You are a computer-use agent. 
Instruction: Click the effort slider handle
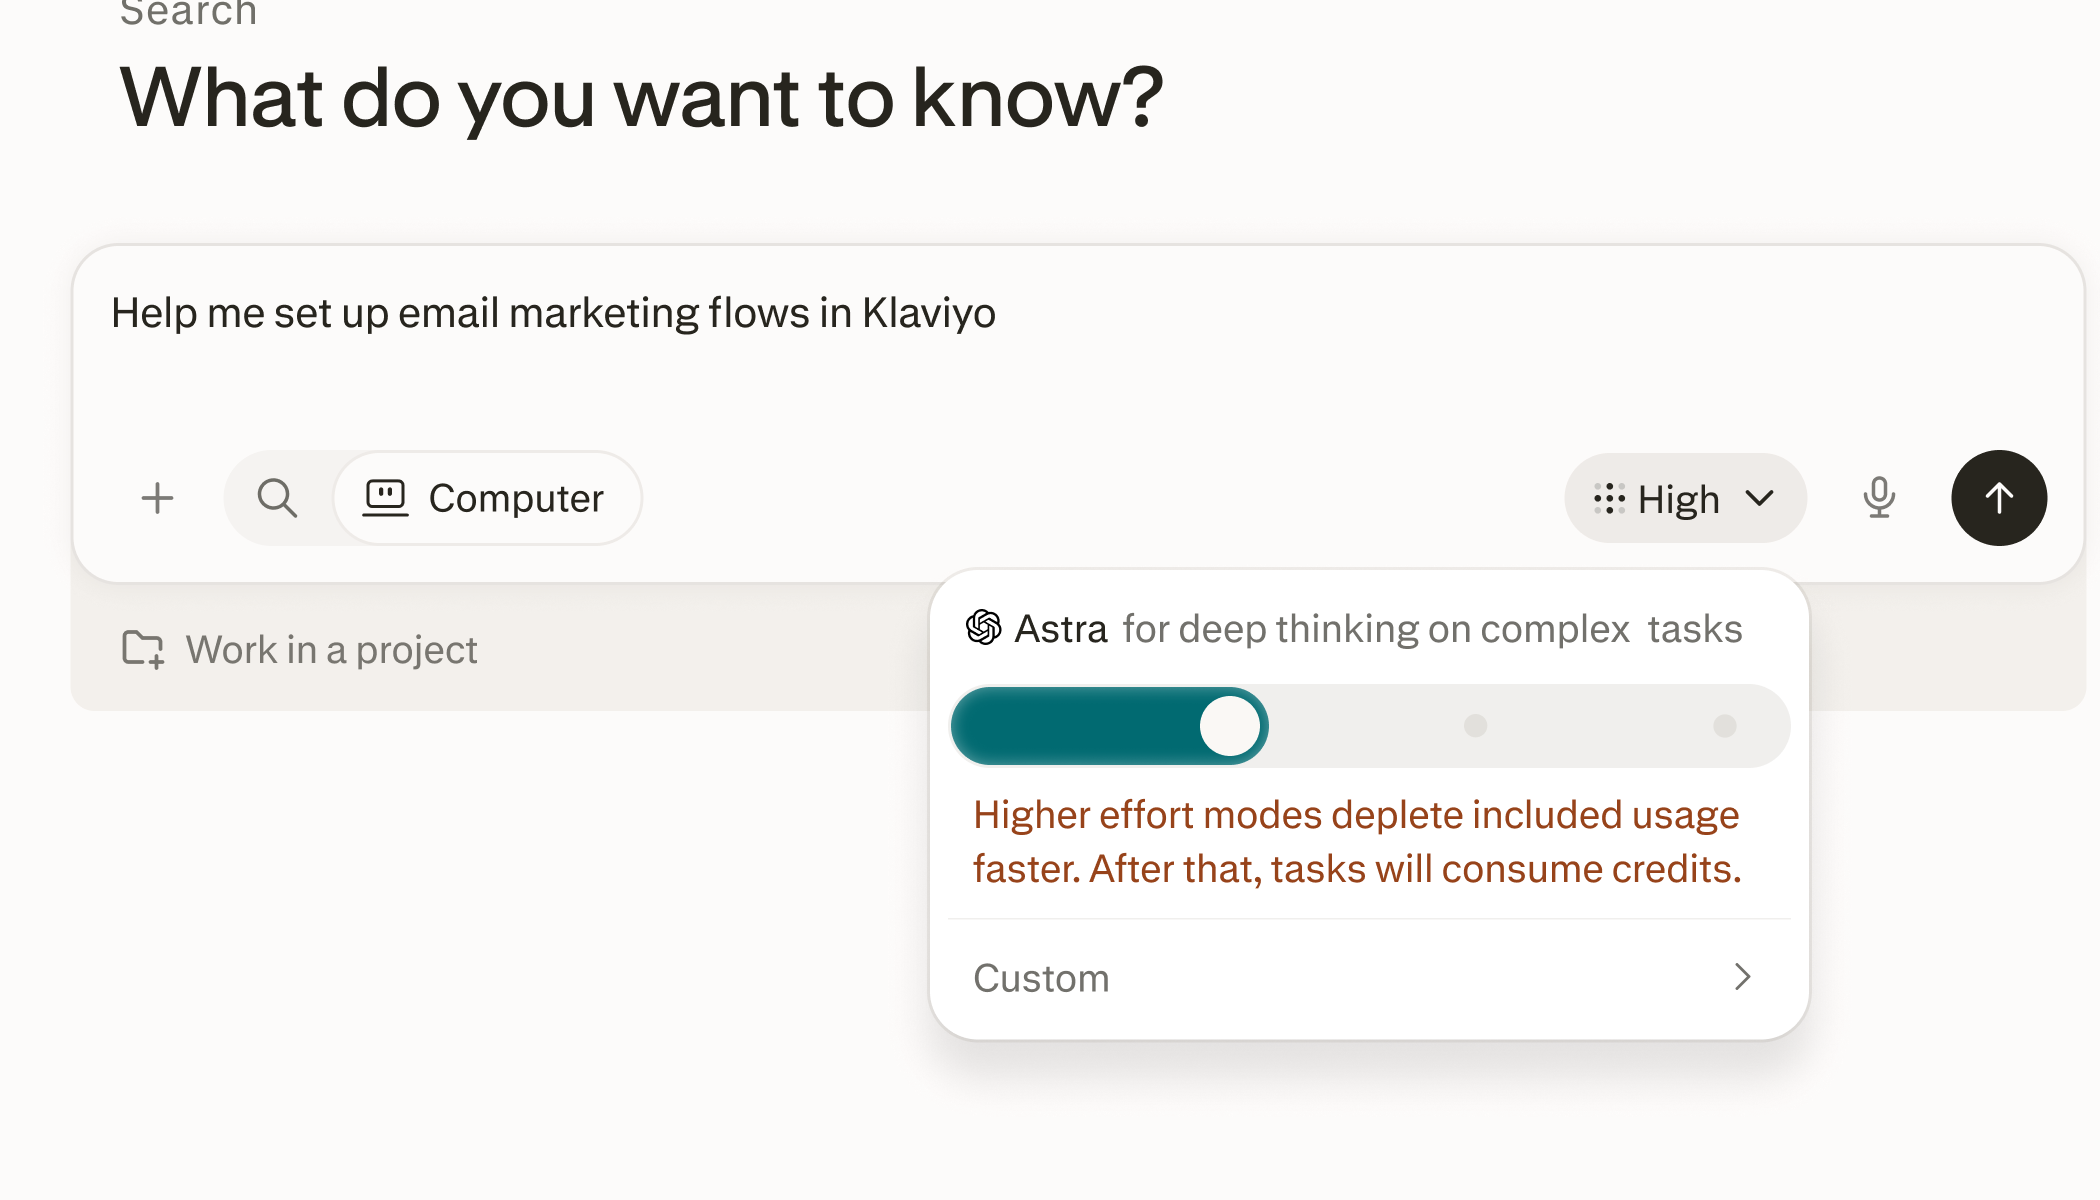(x=1230, y=726)
